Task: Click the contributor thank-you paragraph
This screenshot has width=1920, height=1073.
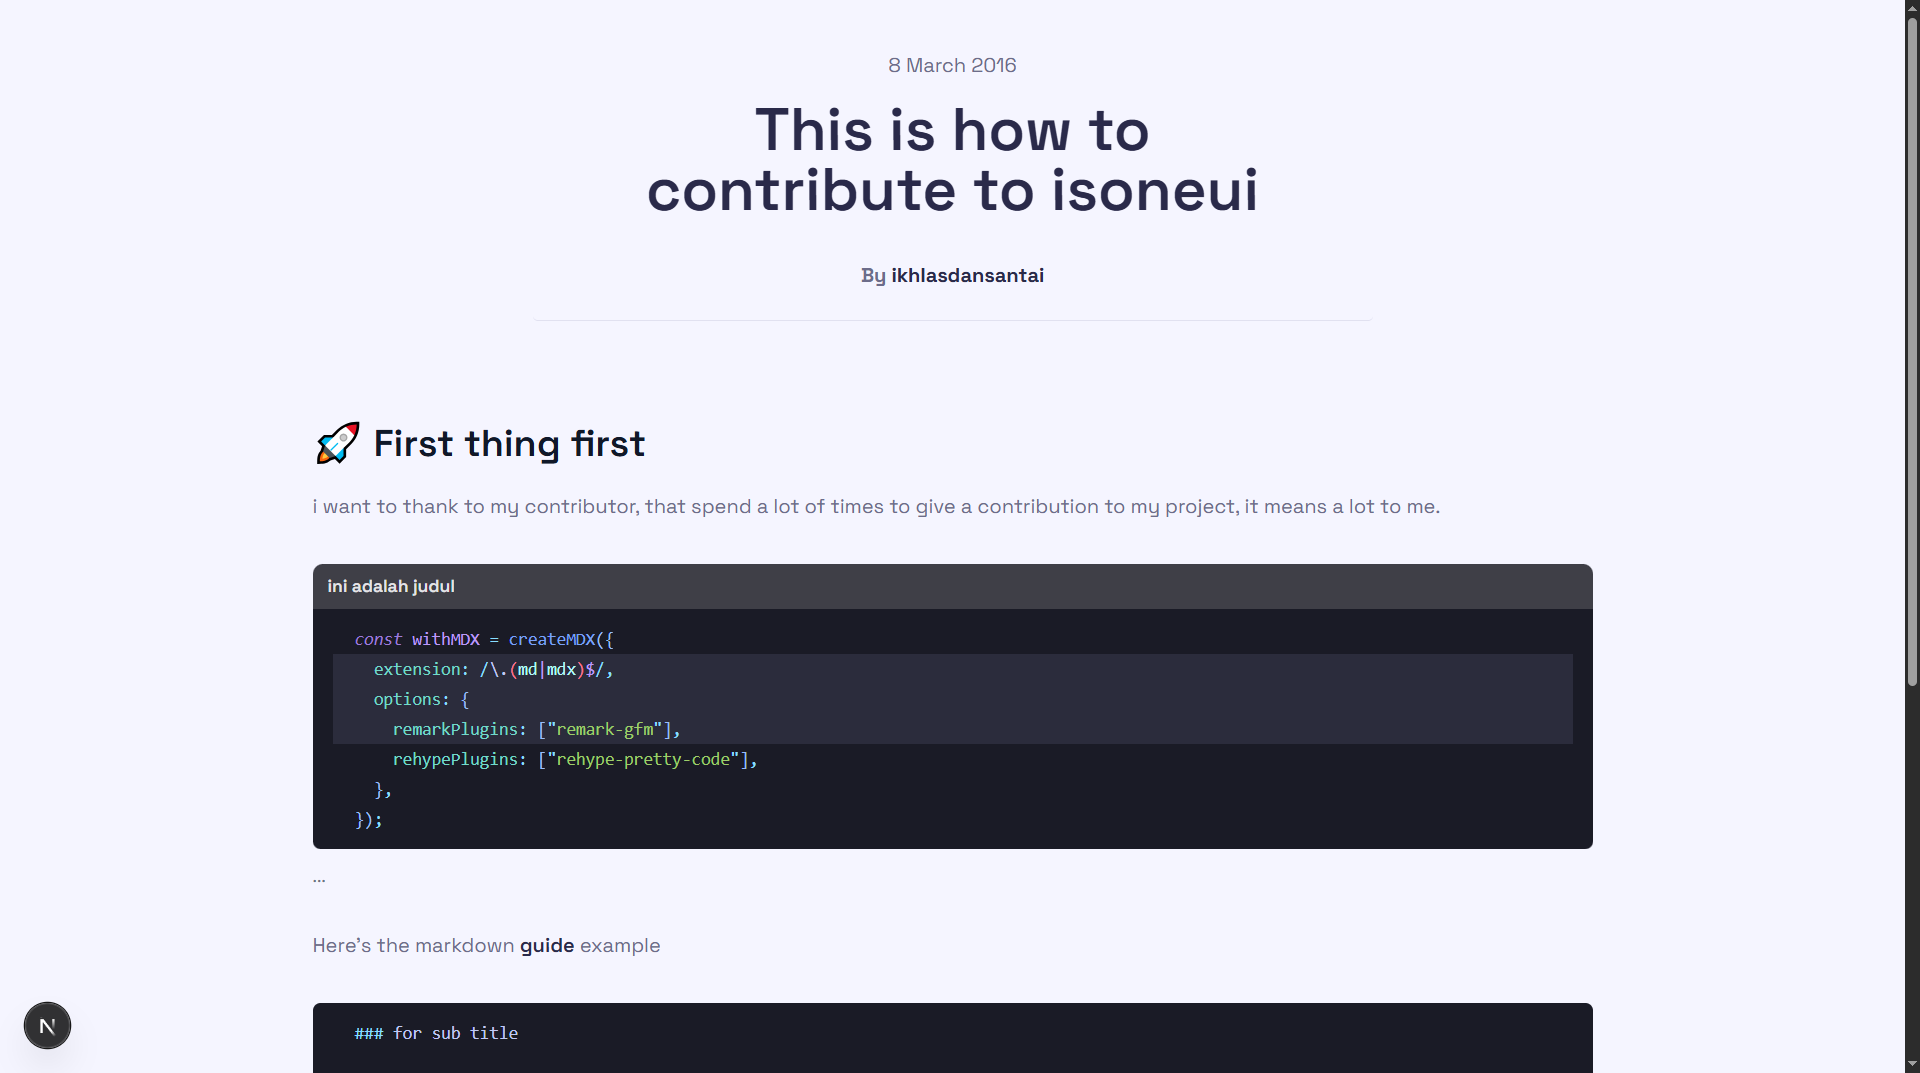Action: [x=876, y=506]
